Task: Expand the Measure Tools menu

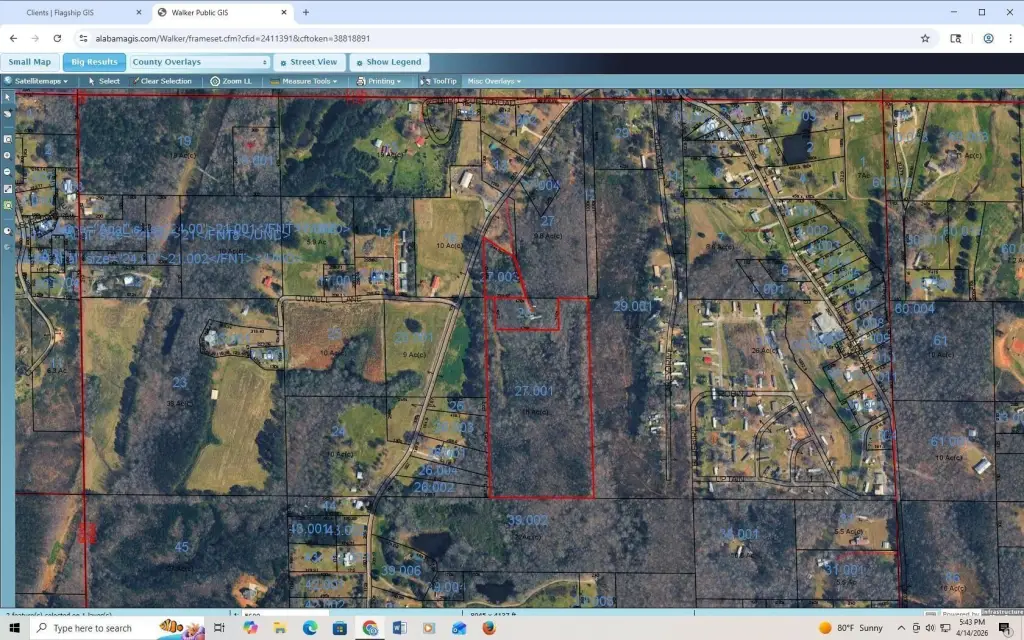Action: click(x=308, y=81)
